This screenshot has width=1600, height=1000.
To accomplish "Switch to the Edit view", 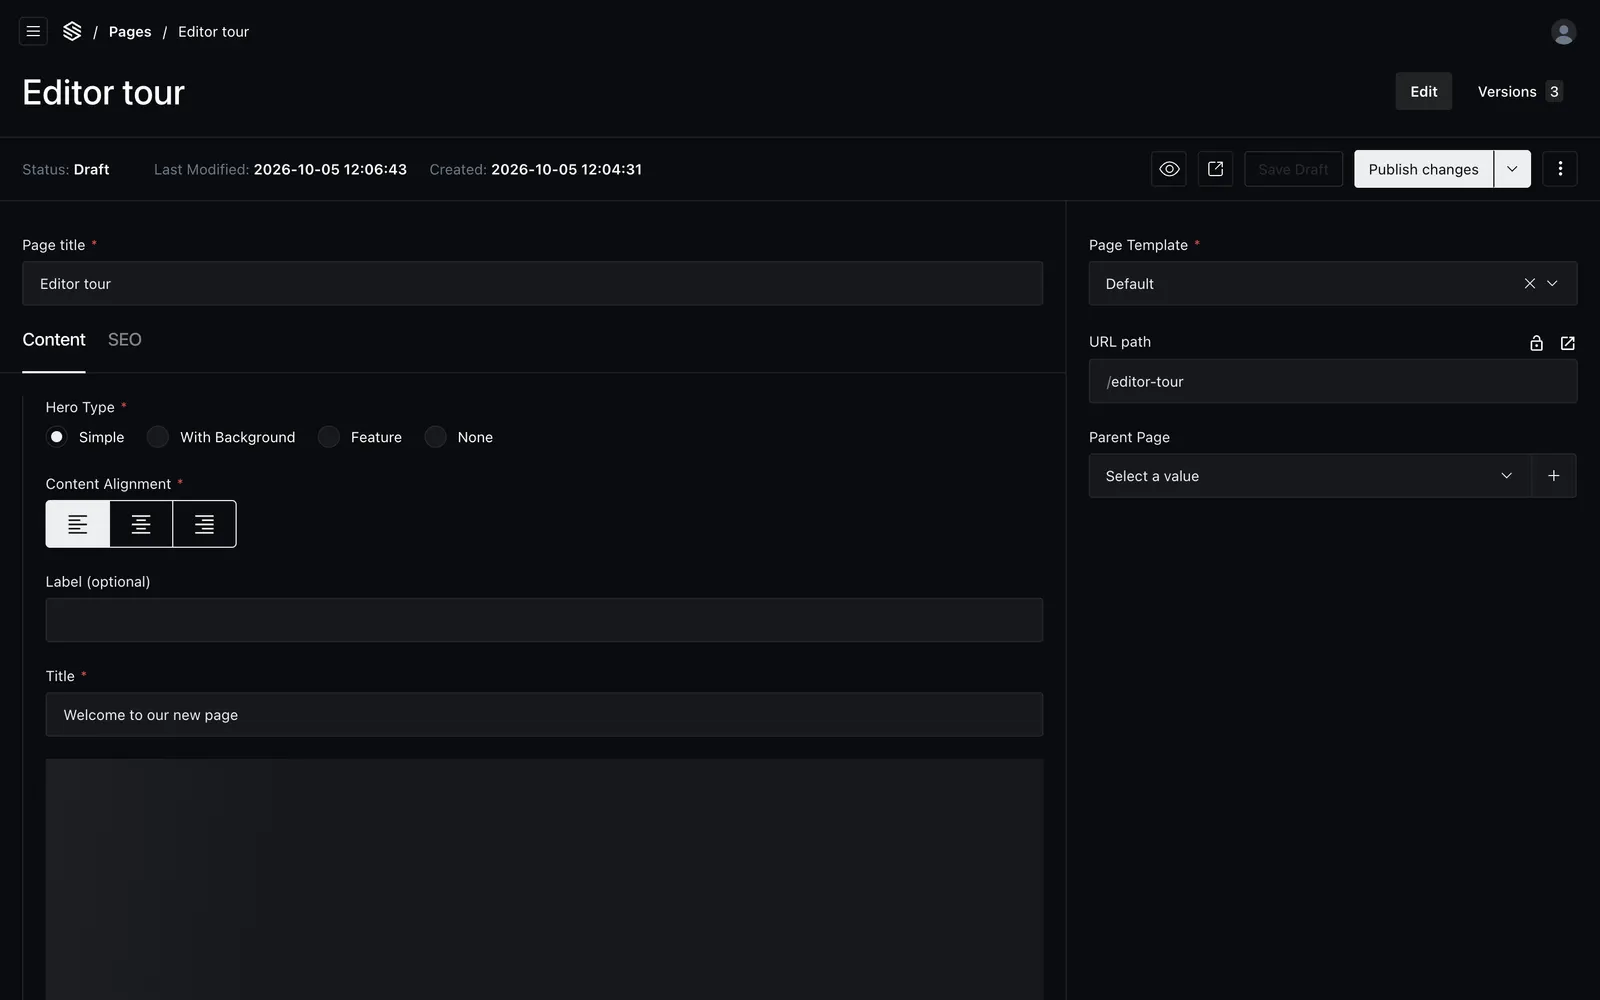I will [x=1423, y=91].
